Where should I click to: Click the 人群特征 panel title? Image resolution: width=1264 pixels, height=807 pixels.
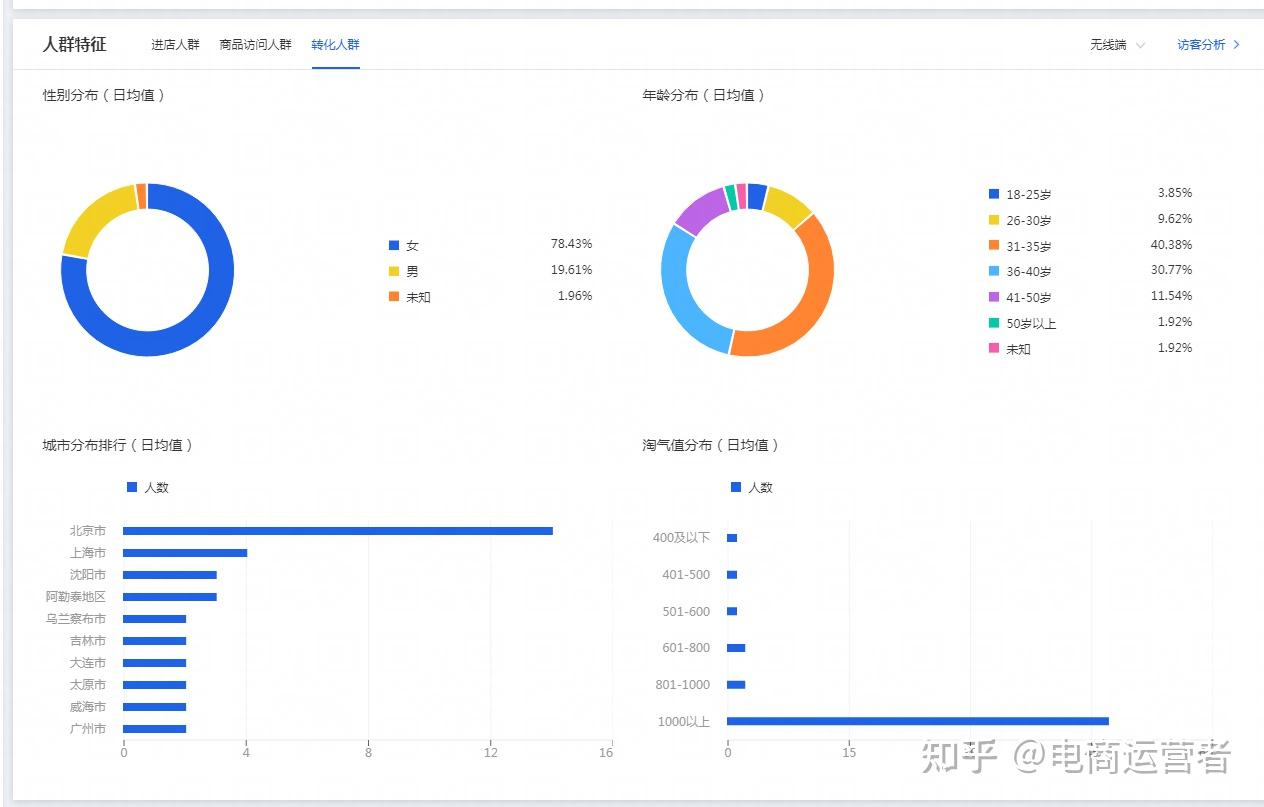click(74, 45)
